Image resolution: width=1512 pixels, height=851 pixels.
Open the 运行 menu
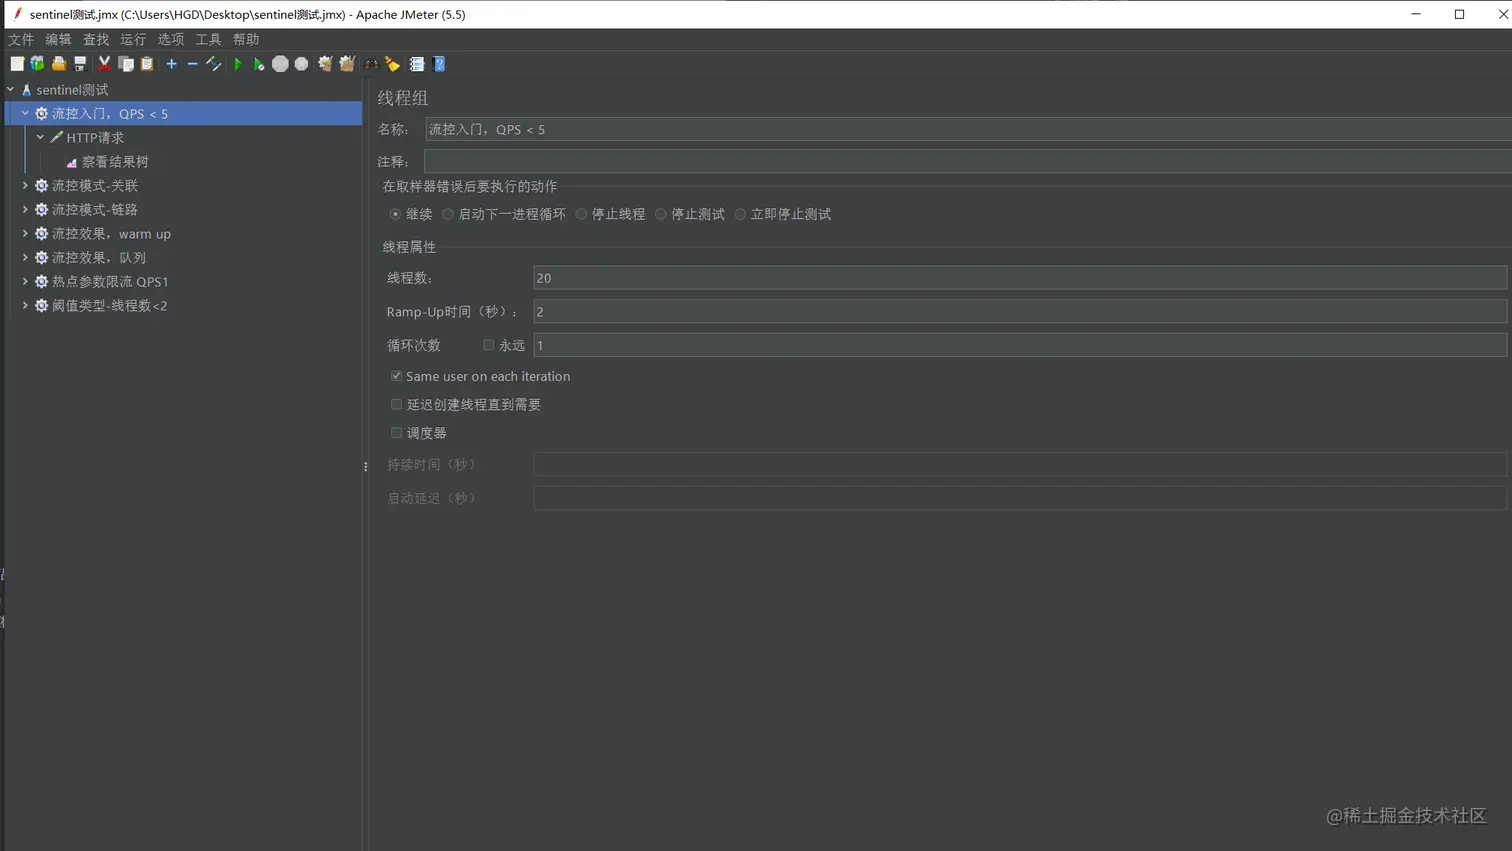pos(132,39)
